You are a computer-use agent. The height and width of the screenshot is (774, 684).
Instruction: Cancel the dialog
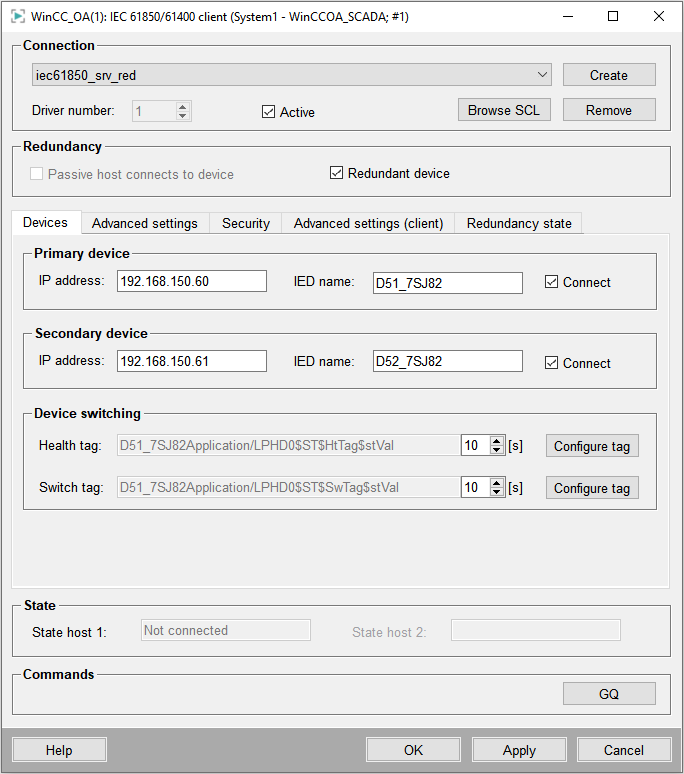(624, 750)
